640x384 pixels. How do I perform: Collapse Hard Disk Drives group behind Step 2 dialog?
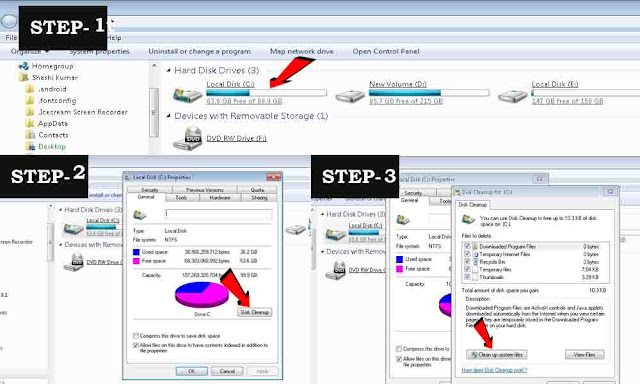point(60,210)
